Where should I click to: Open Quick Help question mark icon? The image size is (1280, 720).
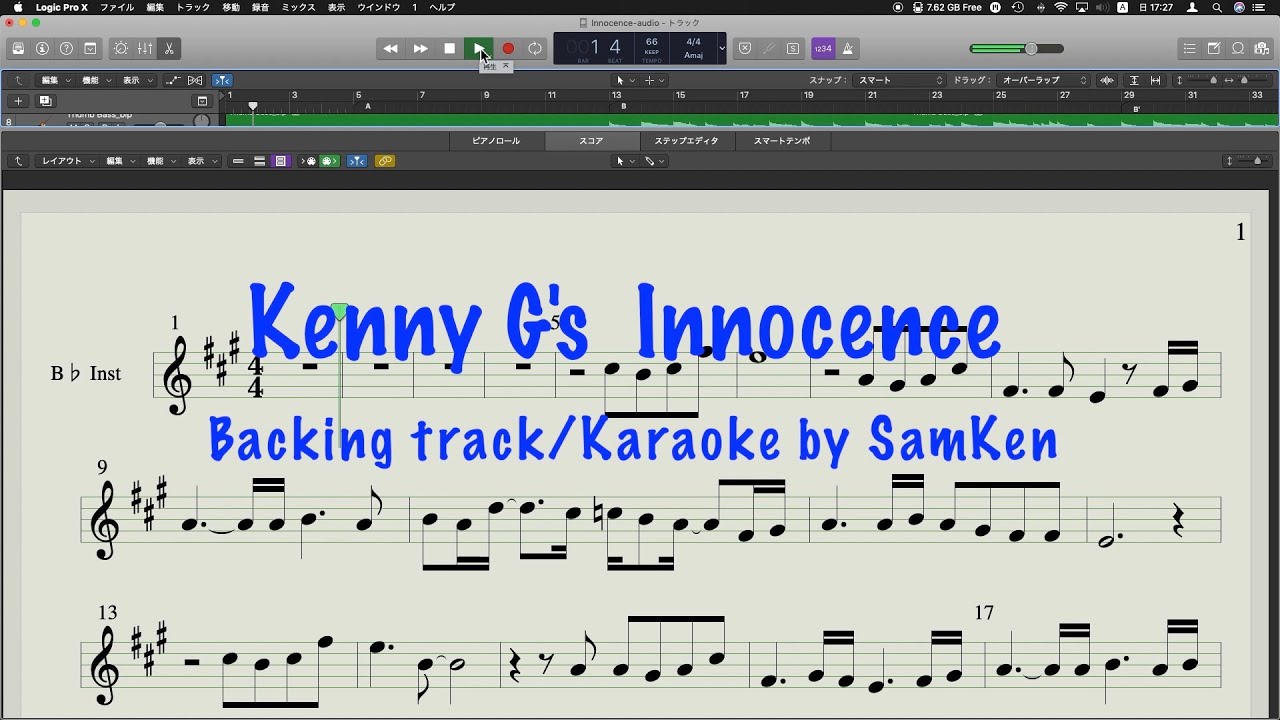[66, 48]
